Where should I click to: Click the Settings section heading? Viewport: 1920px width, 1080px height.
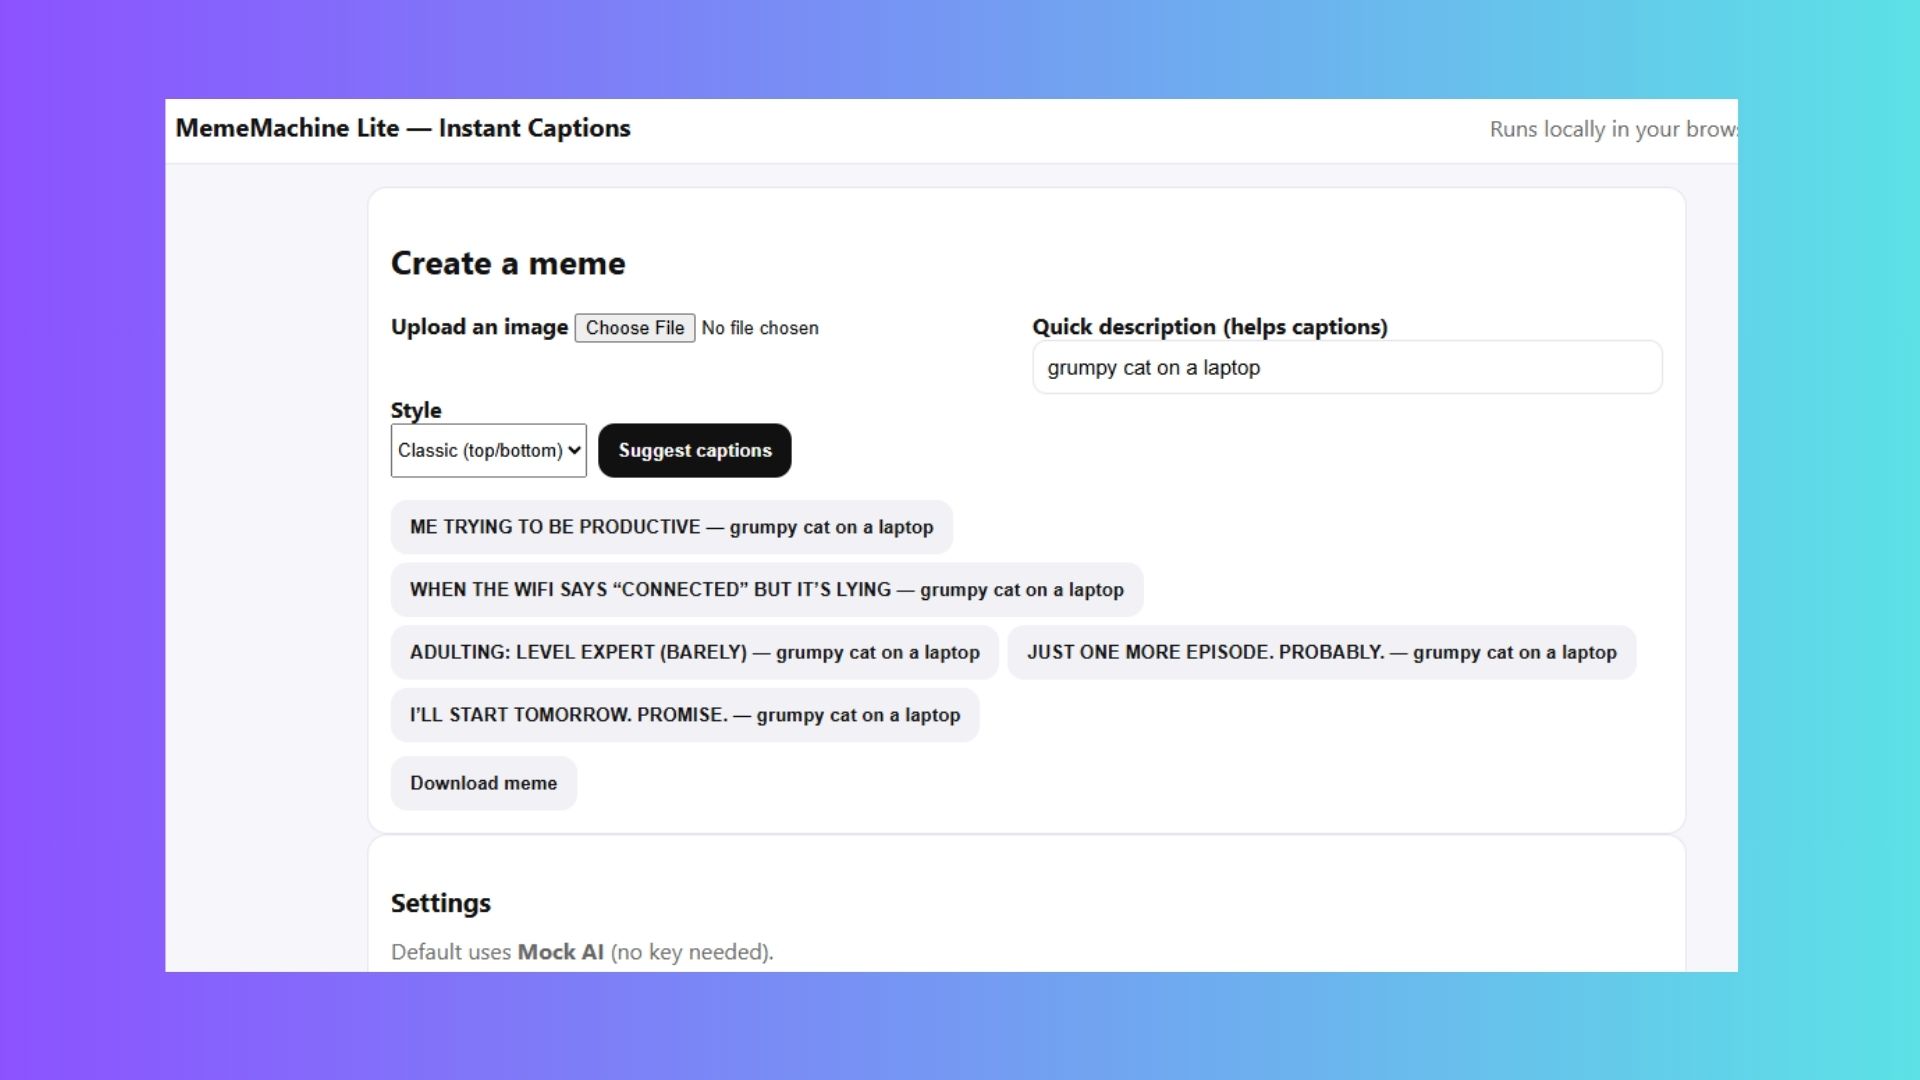point(440,903)
